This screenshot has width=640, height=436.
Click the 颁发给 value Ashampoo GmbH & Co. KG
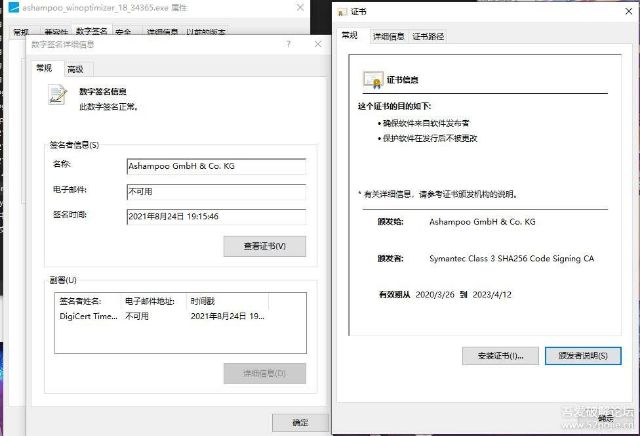click(x=482, y=222)
